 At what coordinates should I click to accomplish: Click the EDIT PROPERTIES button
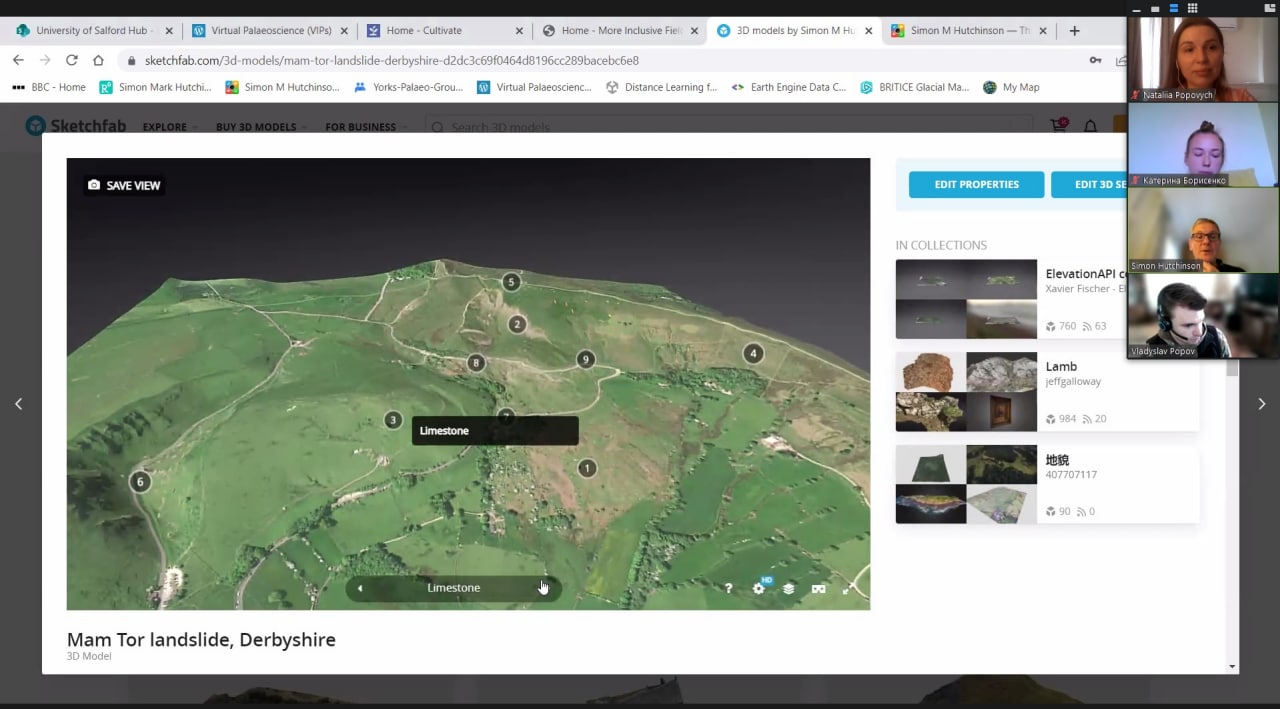[x=976, y=184]
